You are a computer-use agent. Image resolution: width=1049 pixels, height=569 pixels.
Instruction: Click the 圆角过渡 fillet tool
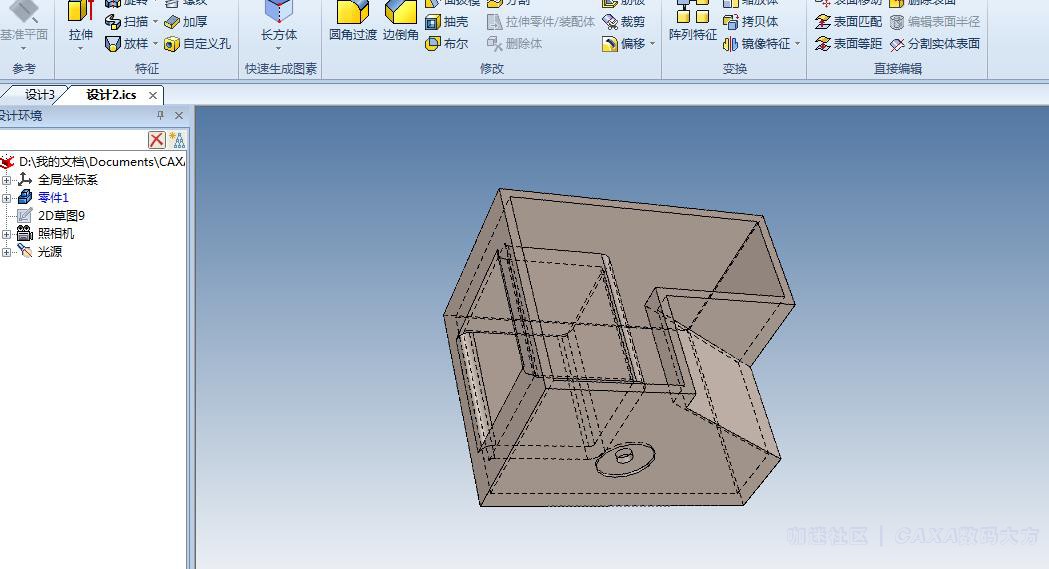click(x=352, y=22)
